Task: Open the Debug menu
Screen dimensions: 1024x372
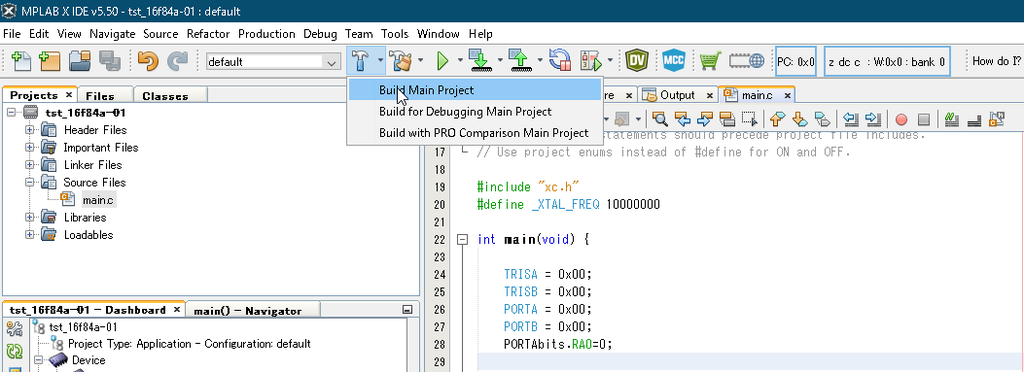Action: [x=320, y=34]
